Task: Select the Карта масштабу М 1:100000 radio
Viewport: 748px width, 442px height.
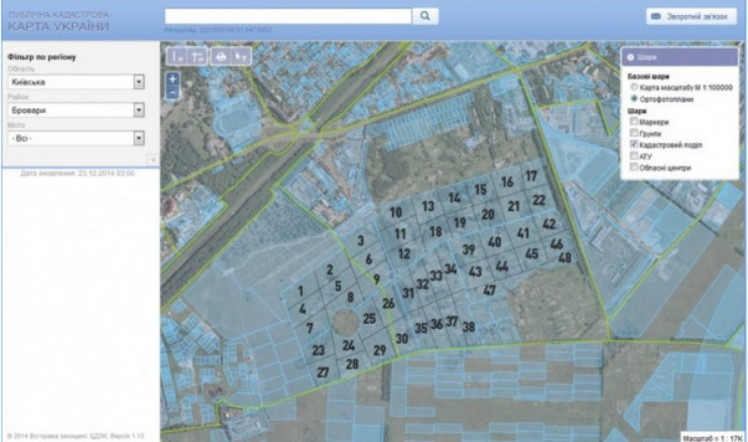Action: 634,88
